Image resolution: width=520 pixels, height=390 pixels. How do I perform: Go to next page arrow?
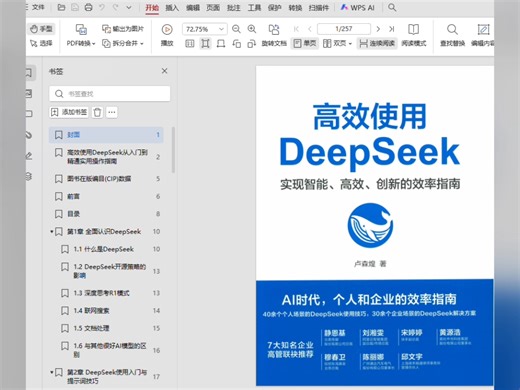click(x=378, y=29)
